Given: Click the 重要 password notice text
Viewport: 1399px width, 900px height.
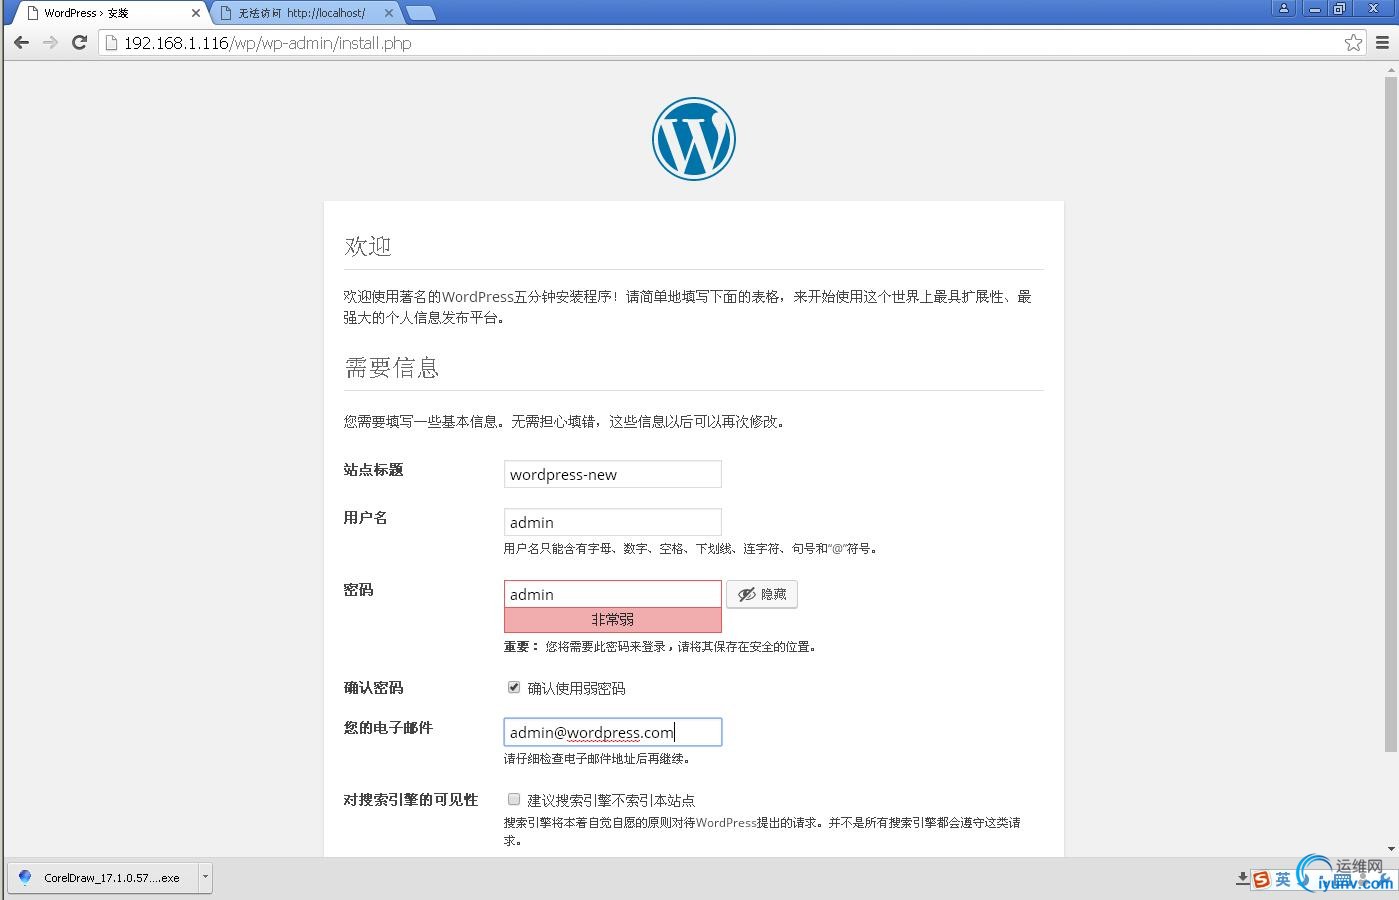Looking at the screenshot, I should click(x=661, y=647).
